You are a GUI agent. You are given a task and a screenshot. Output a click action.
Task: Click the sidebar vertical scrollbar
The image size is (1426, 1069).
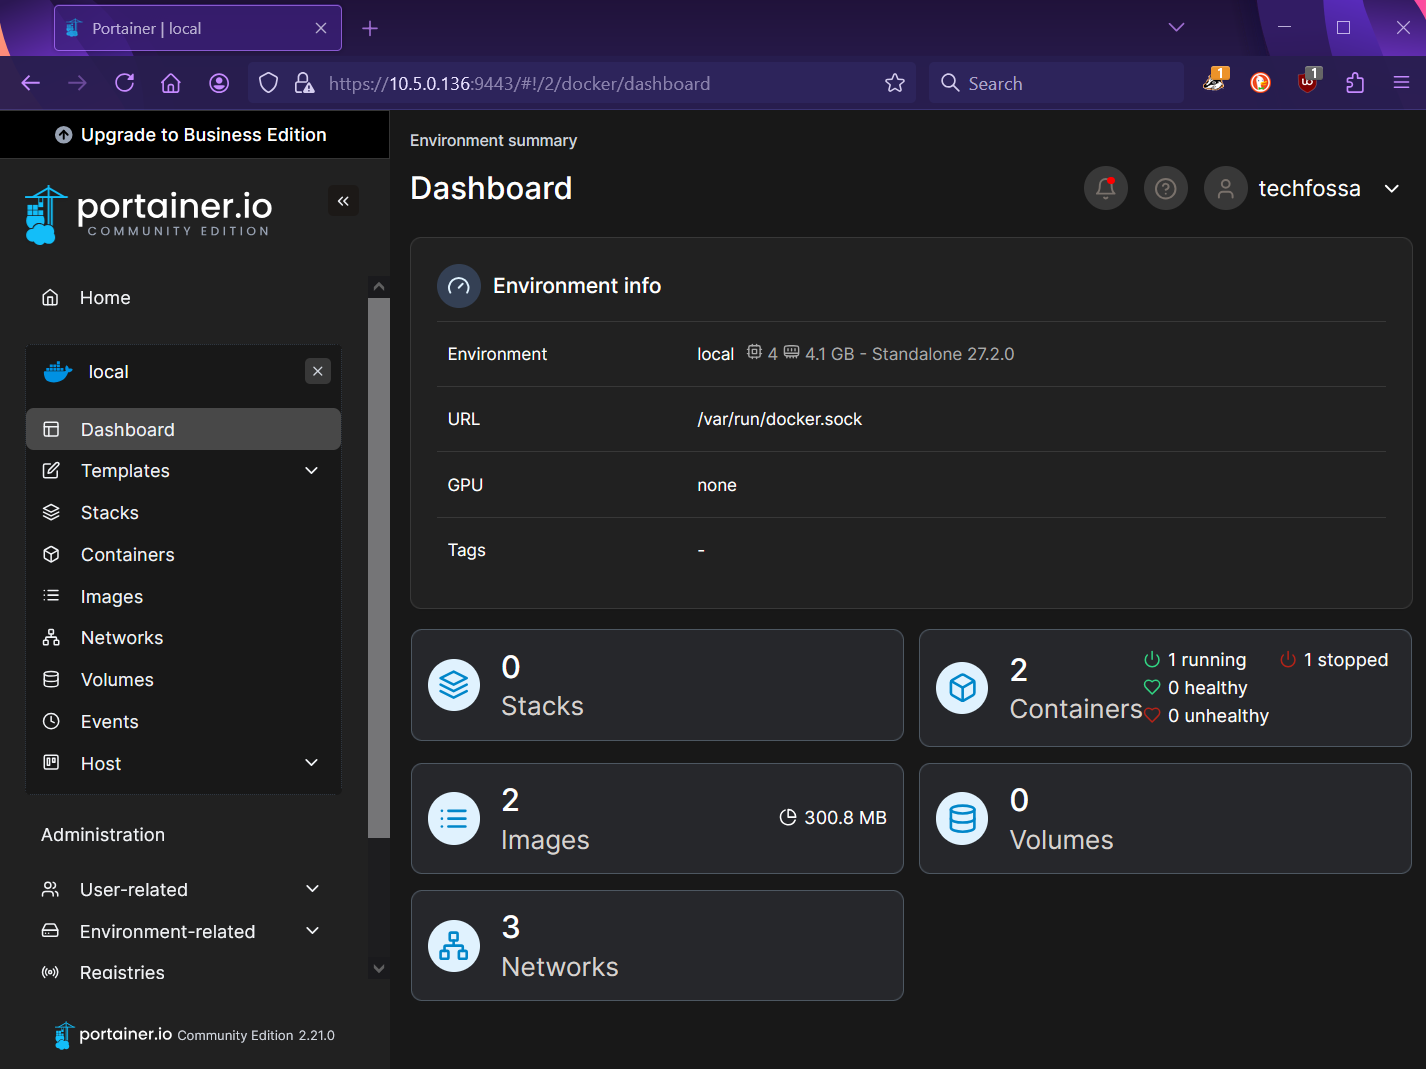[378, 566]
